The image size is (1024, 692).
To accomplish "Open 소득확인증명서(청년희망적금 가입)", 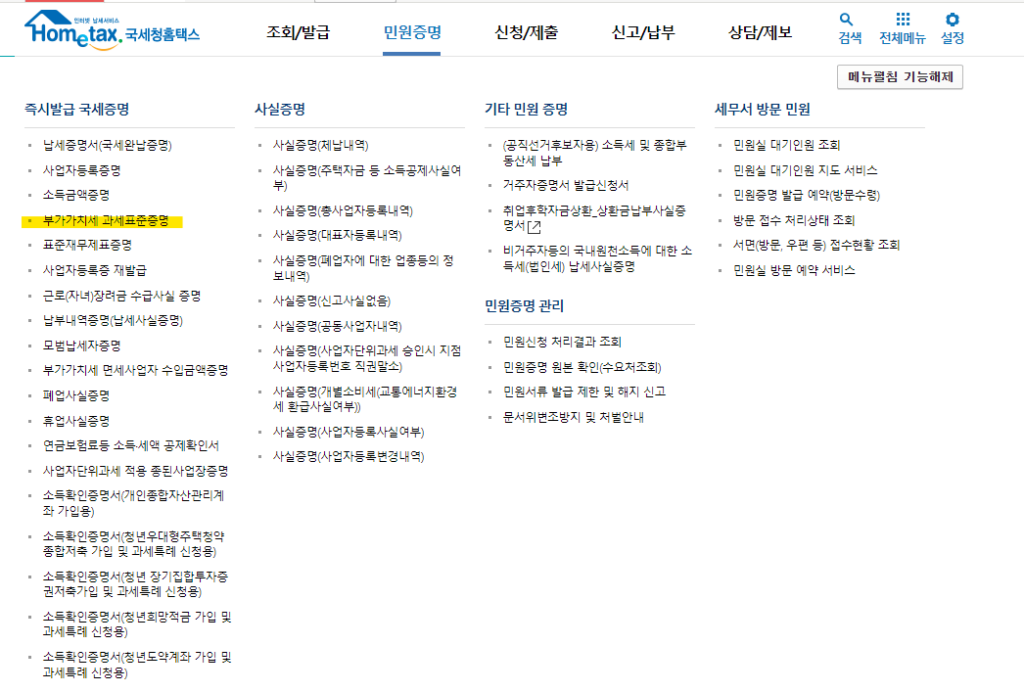I will pyautogui.click(x=137, y=624).
